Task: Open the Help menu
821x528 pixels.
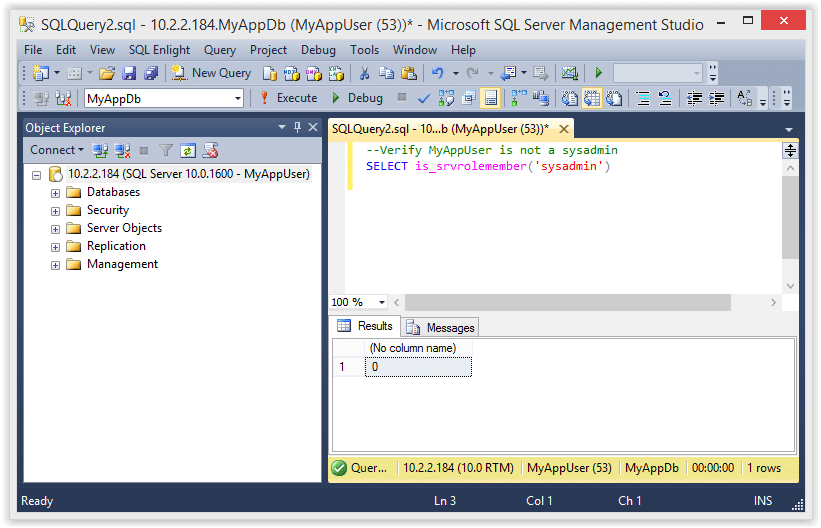Action: click(x=463, y=50)
